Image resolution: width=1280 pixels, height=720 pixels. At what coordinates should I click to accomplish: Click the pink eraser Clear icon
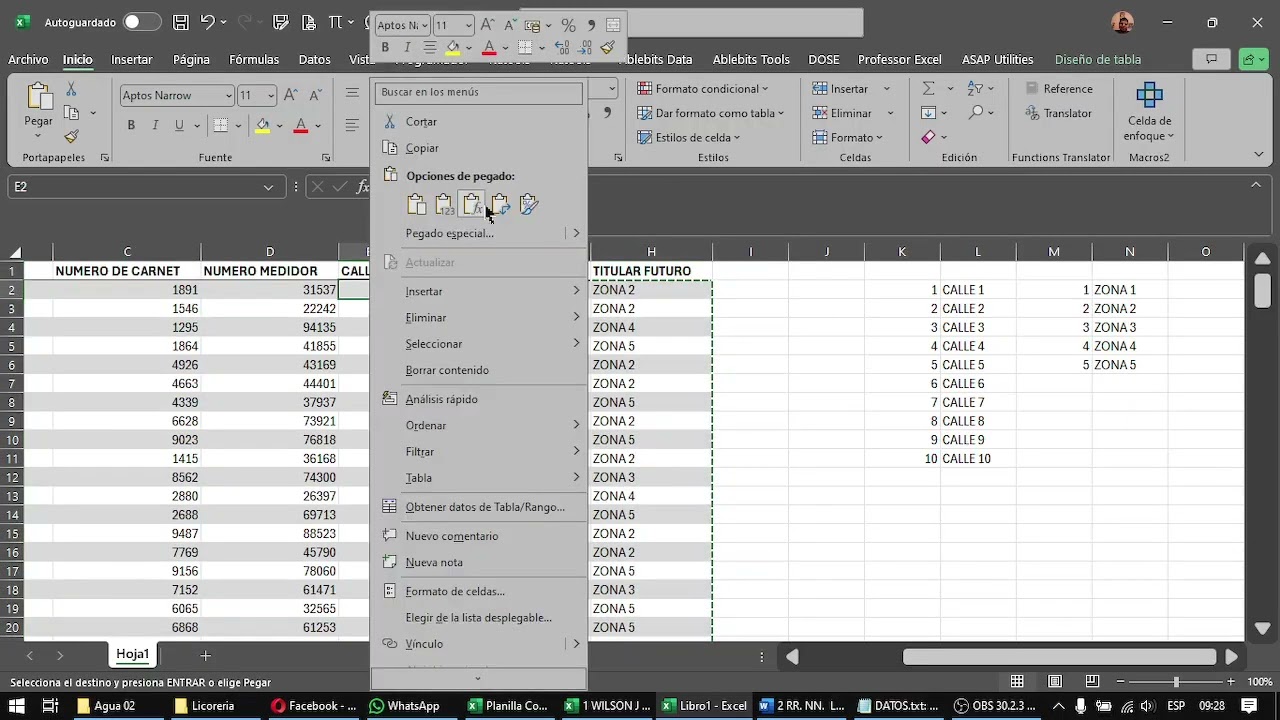coord(928,137)
